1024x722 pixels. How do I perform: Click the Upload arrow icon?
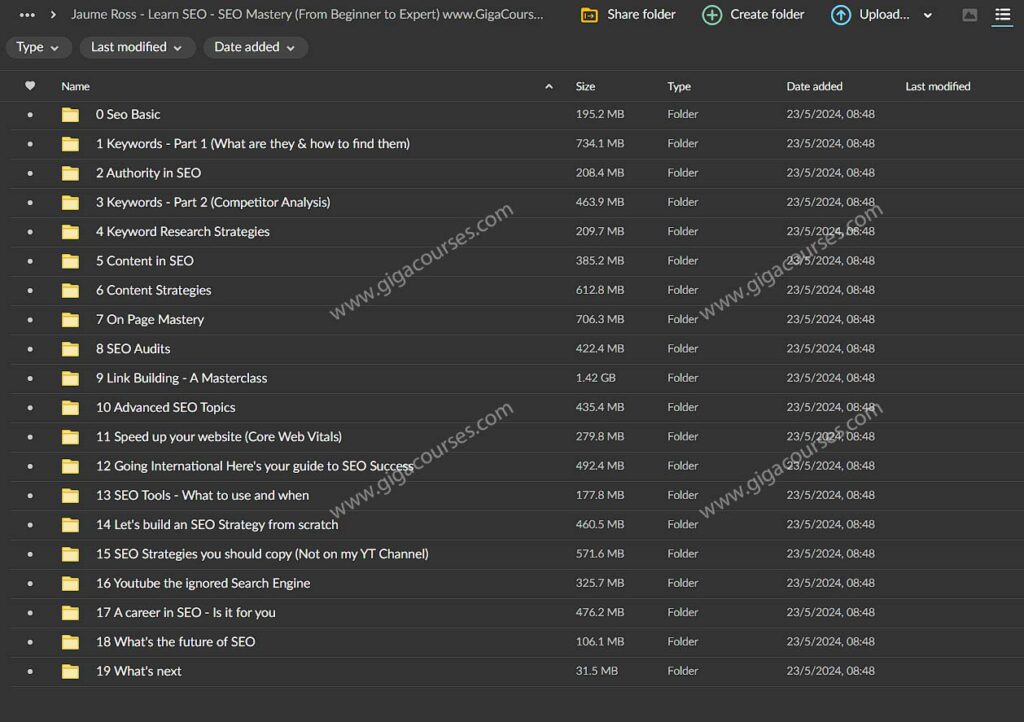click(x=841, y=15)
